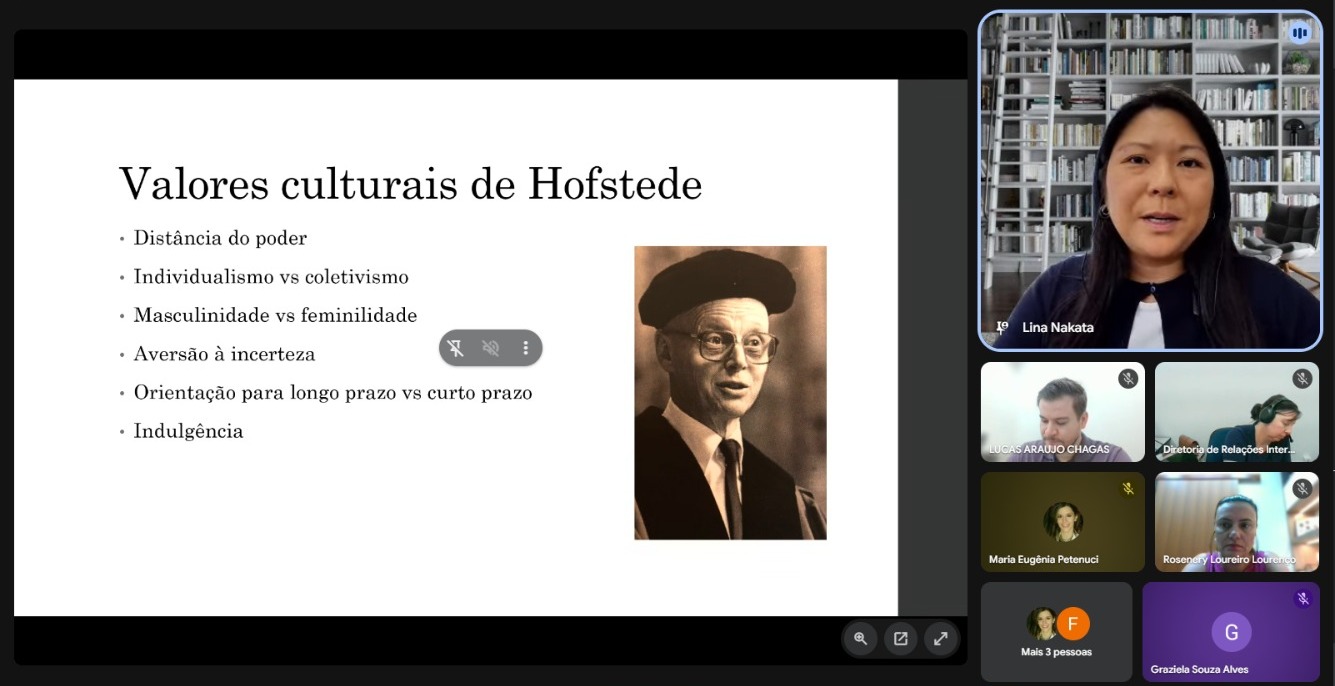Click muted mic icon on Rosenery Loureiro tile
The height and width of the screenshot is (686, 1335).
[1302, 489]
